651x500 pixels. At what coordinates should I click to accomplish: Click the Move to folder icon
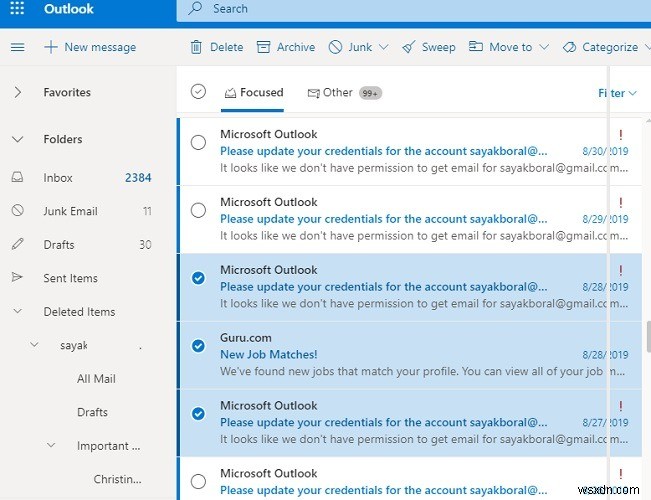pyautogui.click(x=475, y=46)
